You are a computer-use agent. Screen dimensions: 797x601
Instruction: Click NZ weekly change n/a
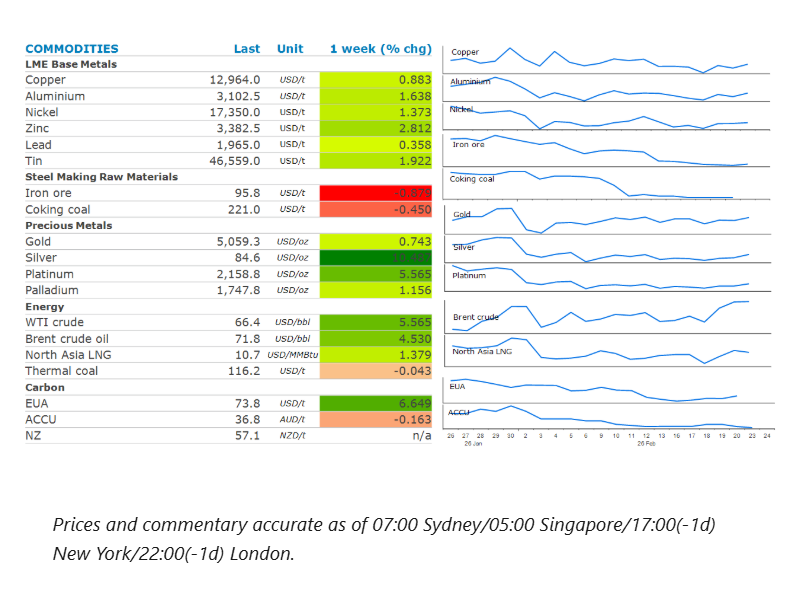coord(422,436)
